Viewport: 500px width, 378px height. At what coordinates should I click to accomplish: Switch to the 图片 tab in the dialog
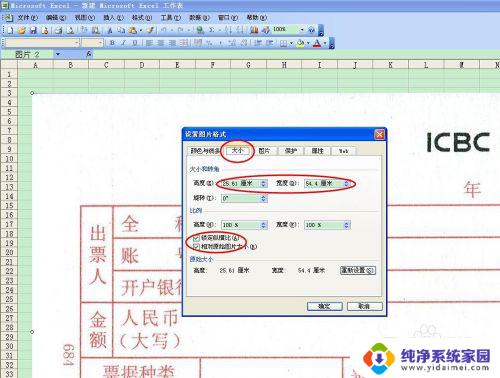(264, 151)
